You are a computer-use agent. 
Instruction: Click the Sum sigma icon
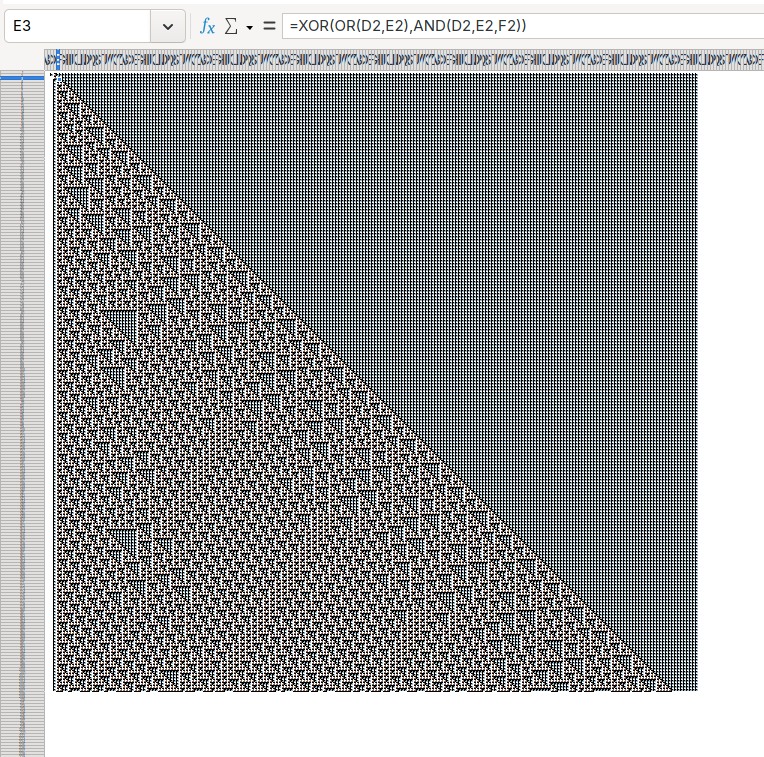[x=231, y=26]
